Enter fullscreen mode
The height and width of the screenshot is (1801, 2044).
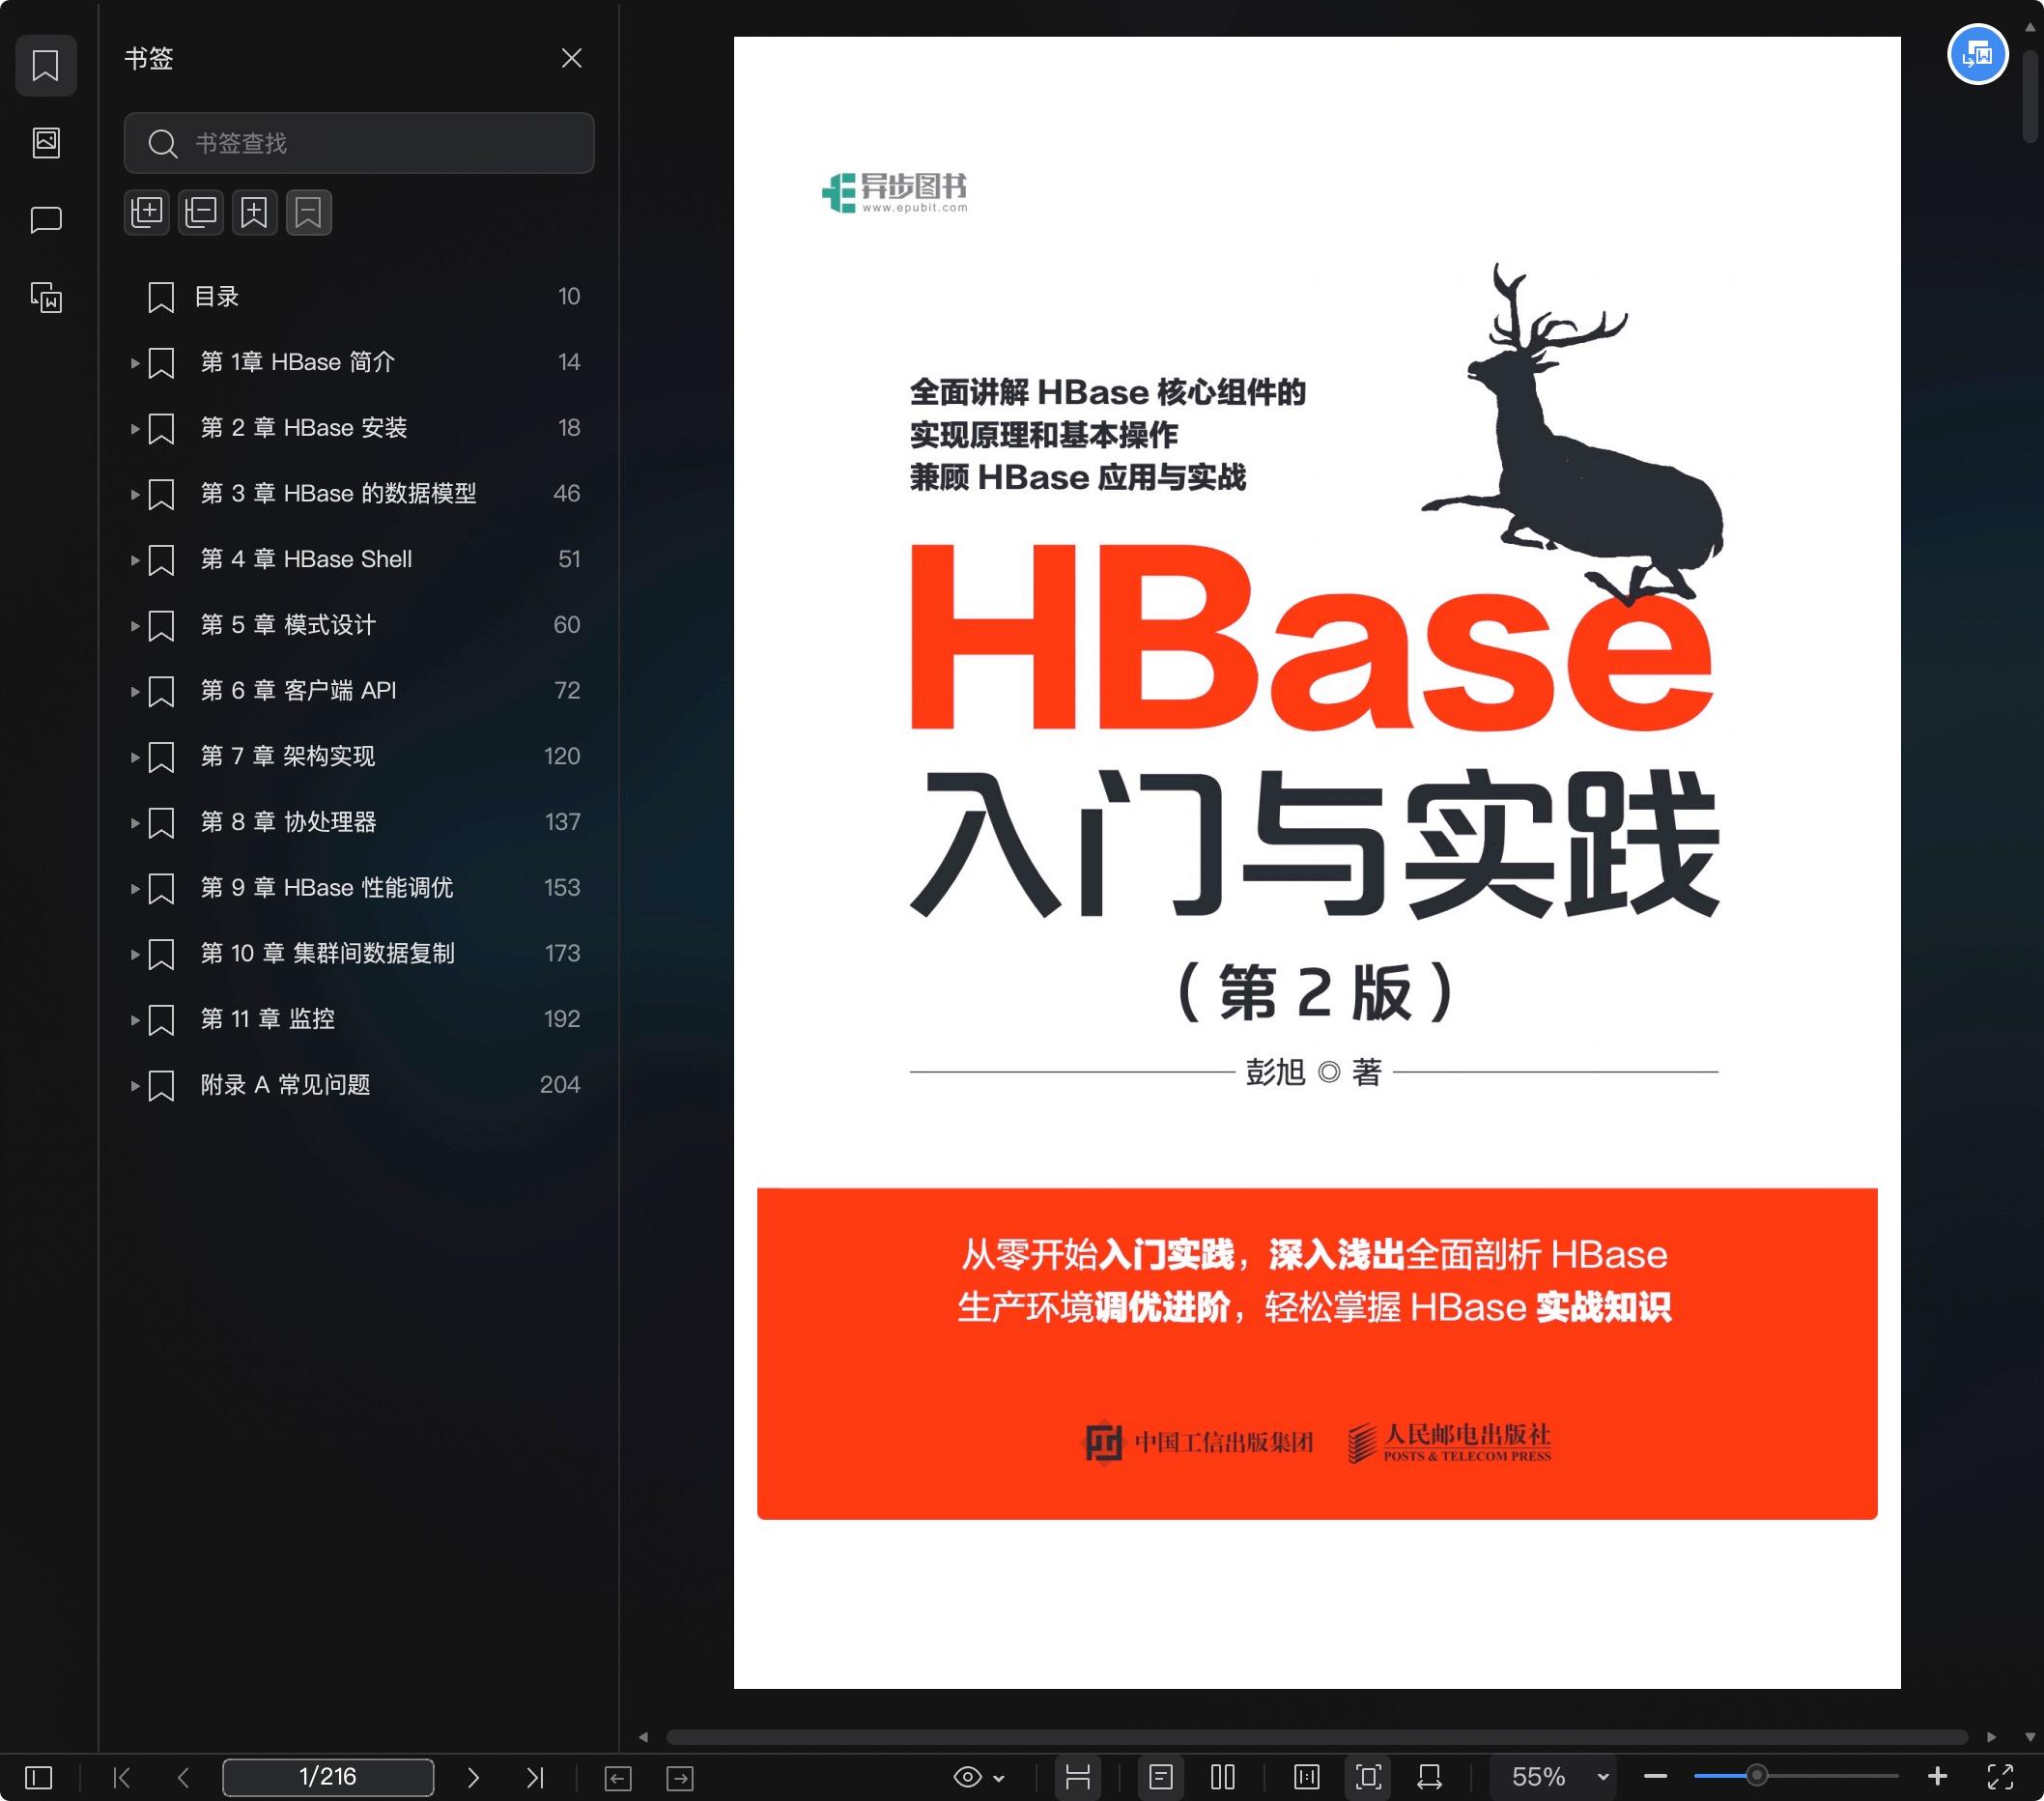click(x=2000, y=1777)
